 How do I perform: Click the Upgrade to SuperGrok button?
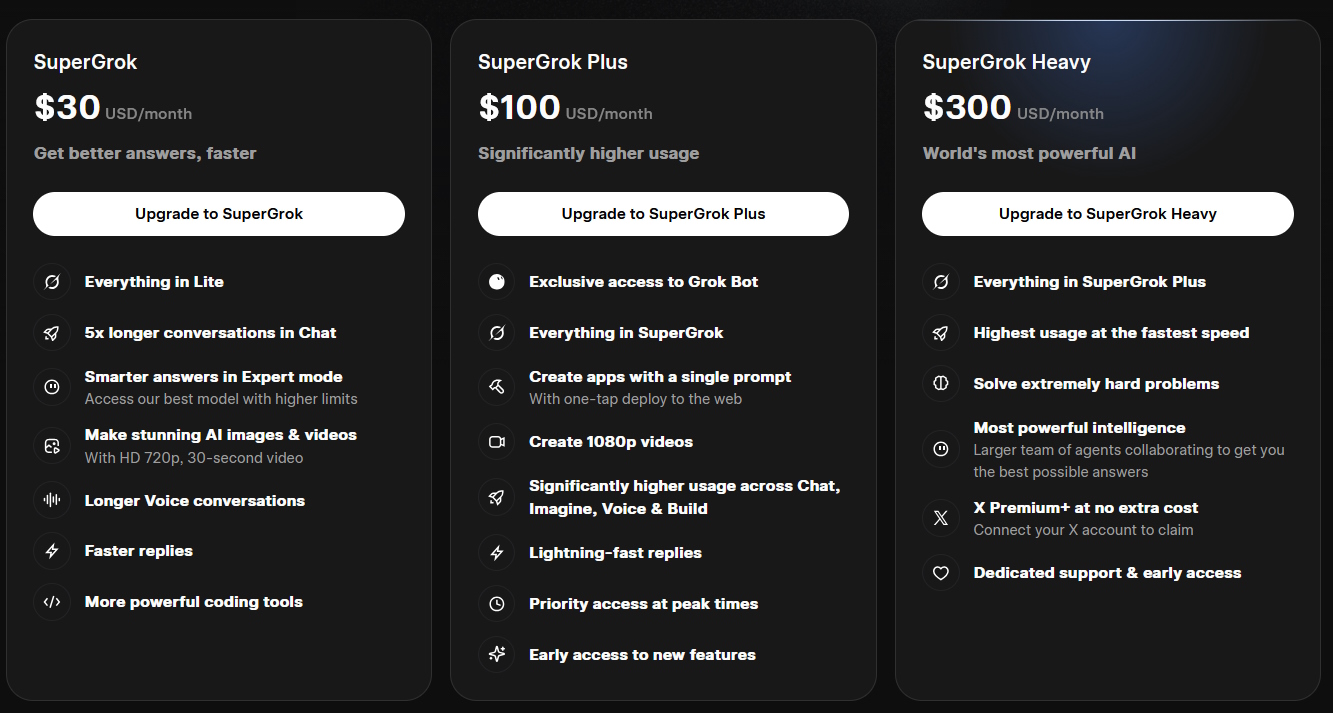tap(219, 214)
